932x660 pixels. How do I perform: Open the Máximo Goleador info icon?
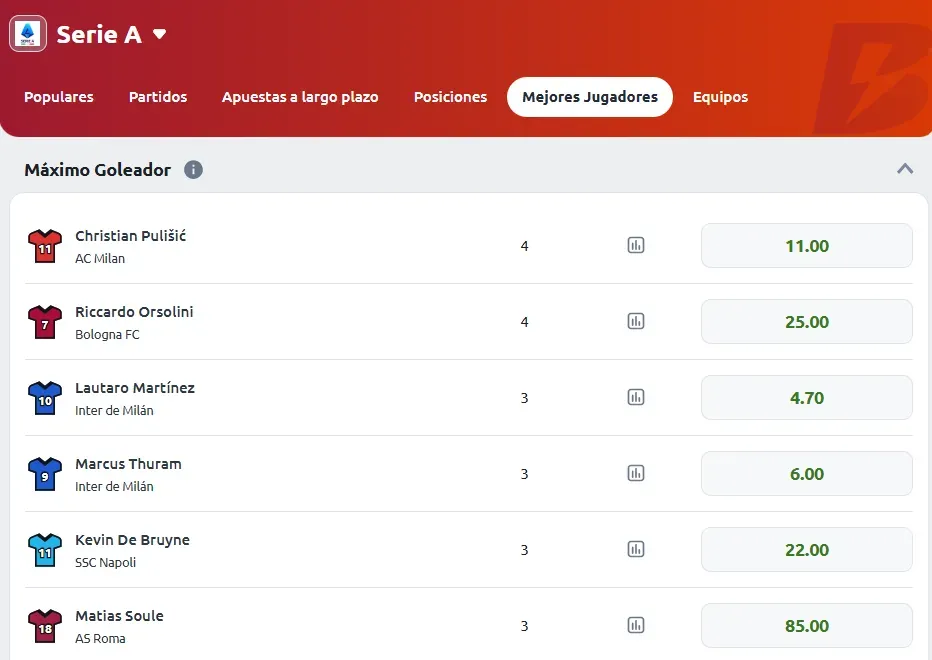(x=194, y=170)
